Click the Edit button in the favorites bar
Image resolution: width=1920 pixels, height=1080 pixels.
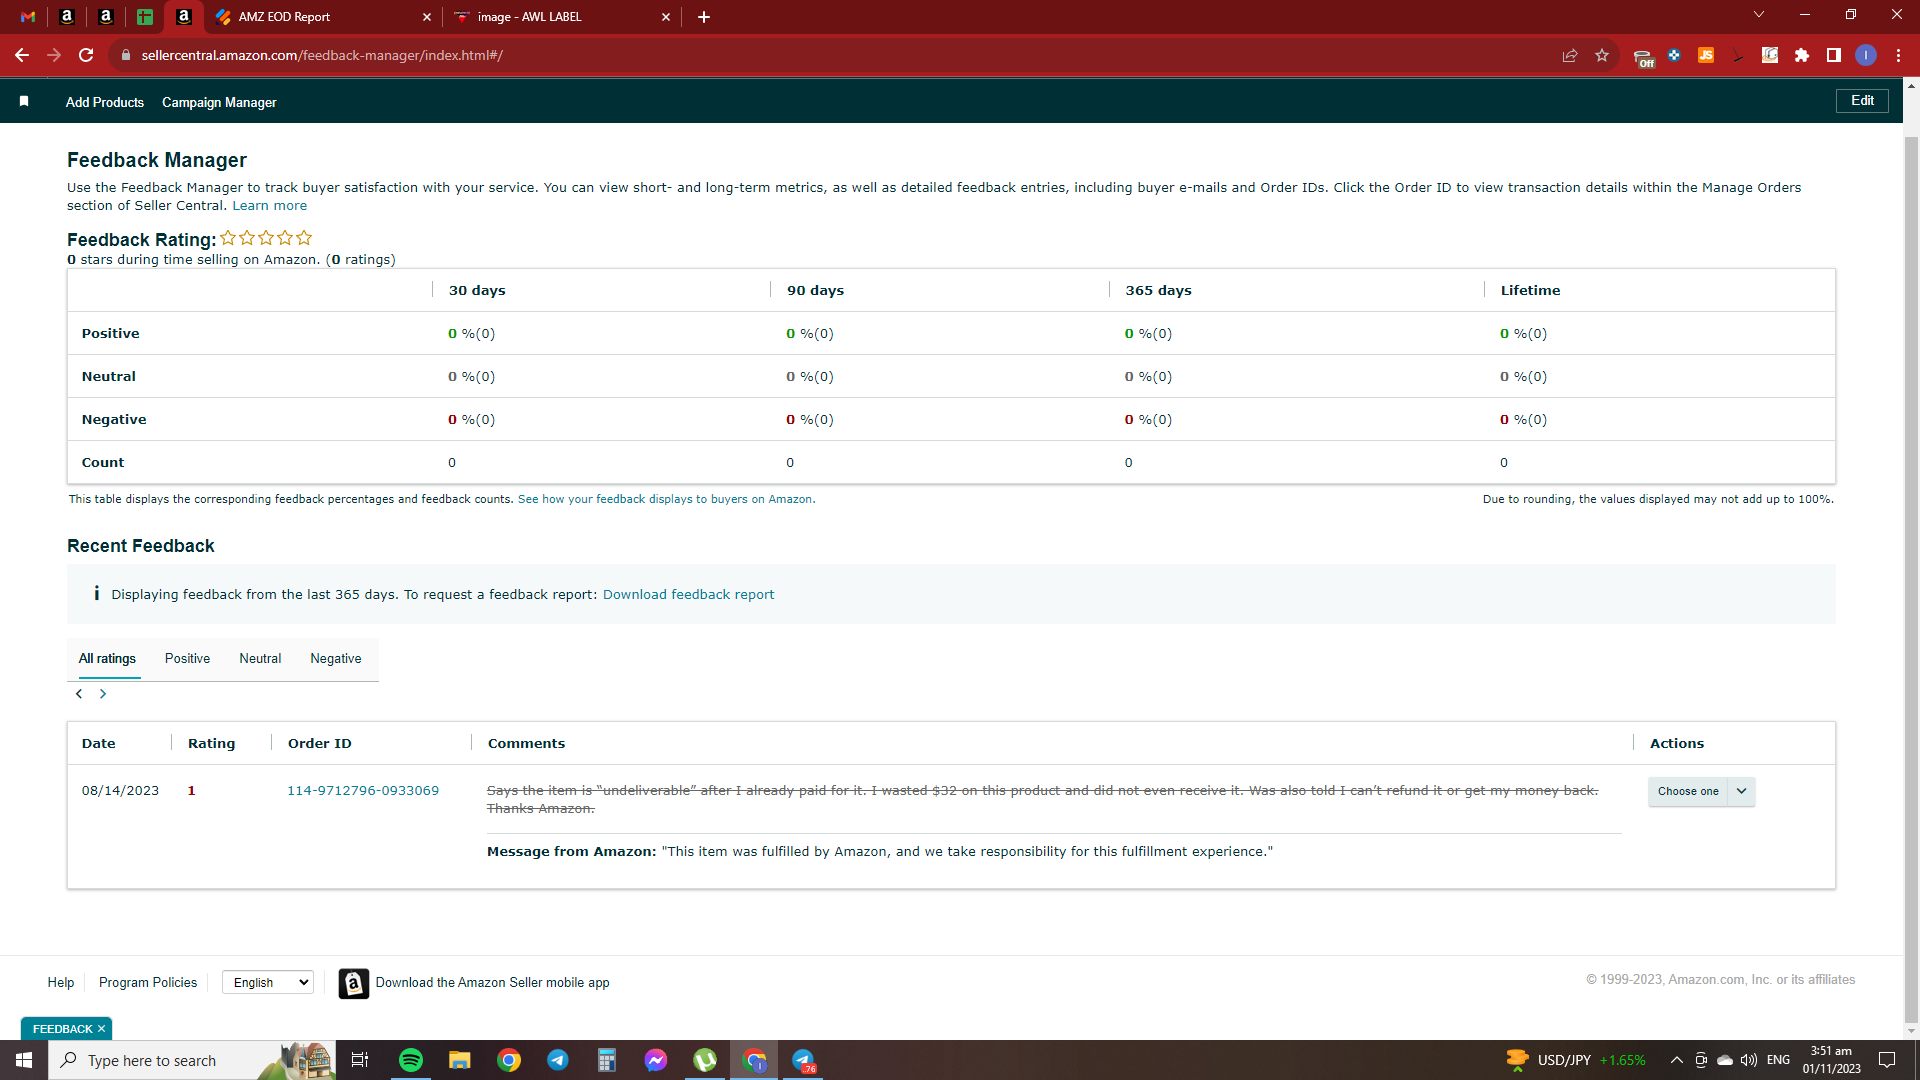[x=1862, y=100]
